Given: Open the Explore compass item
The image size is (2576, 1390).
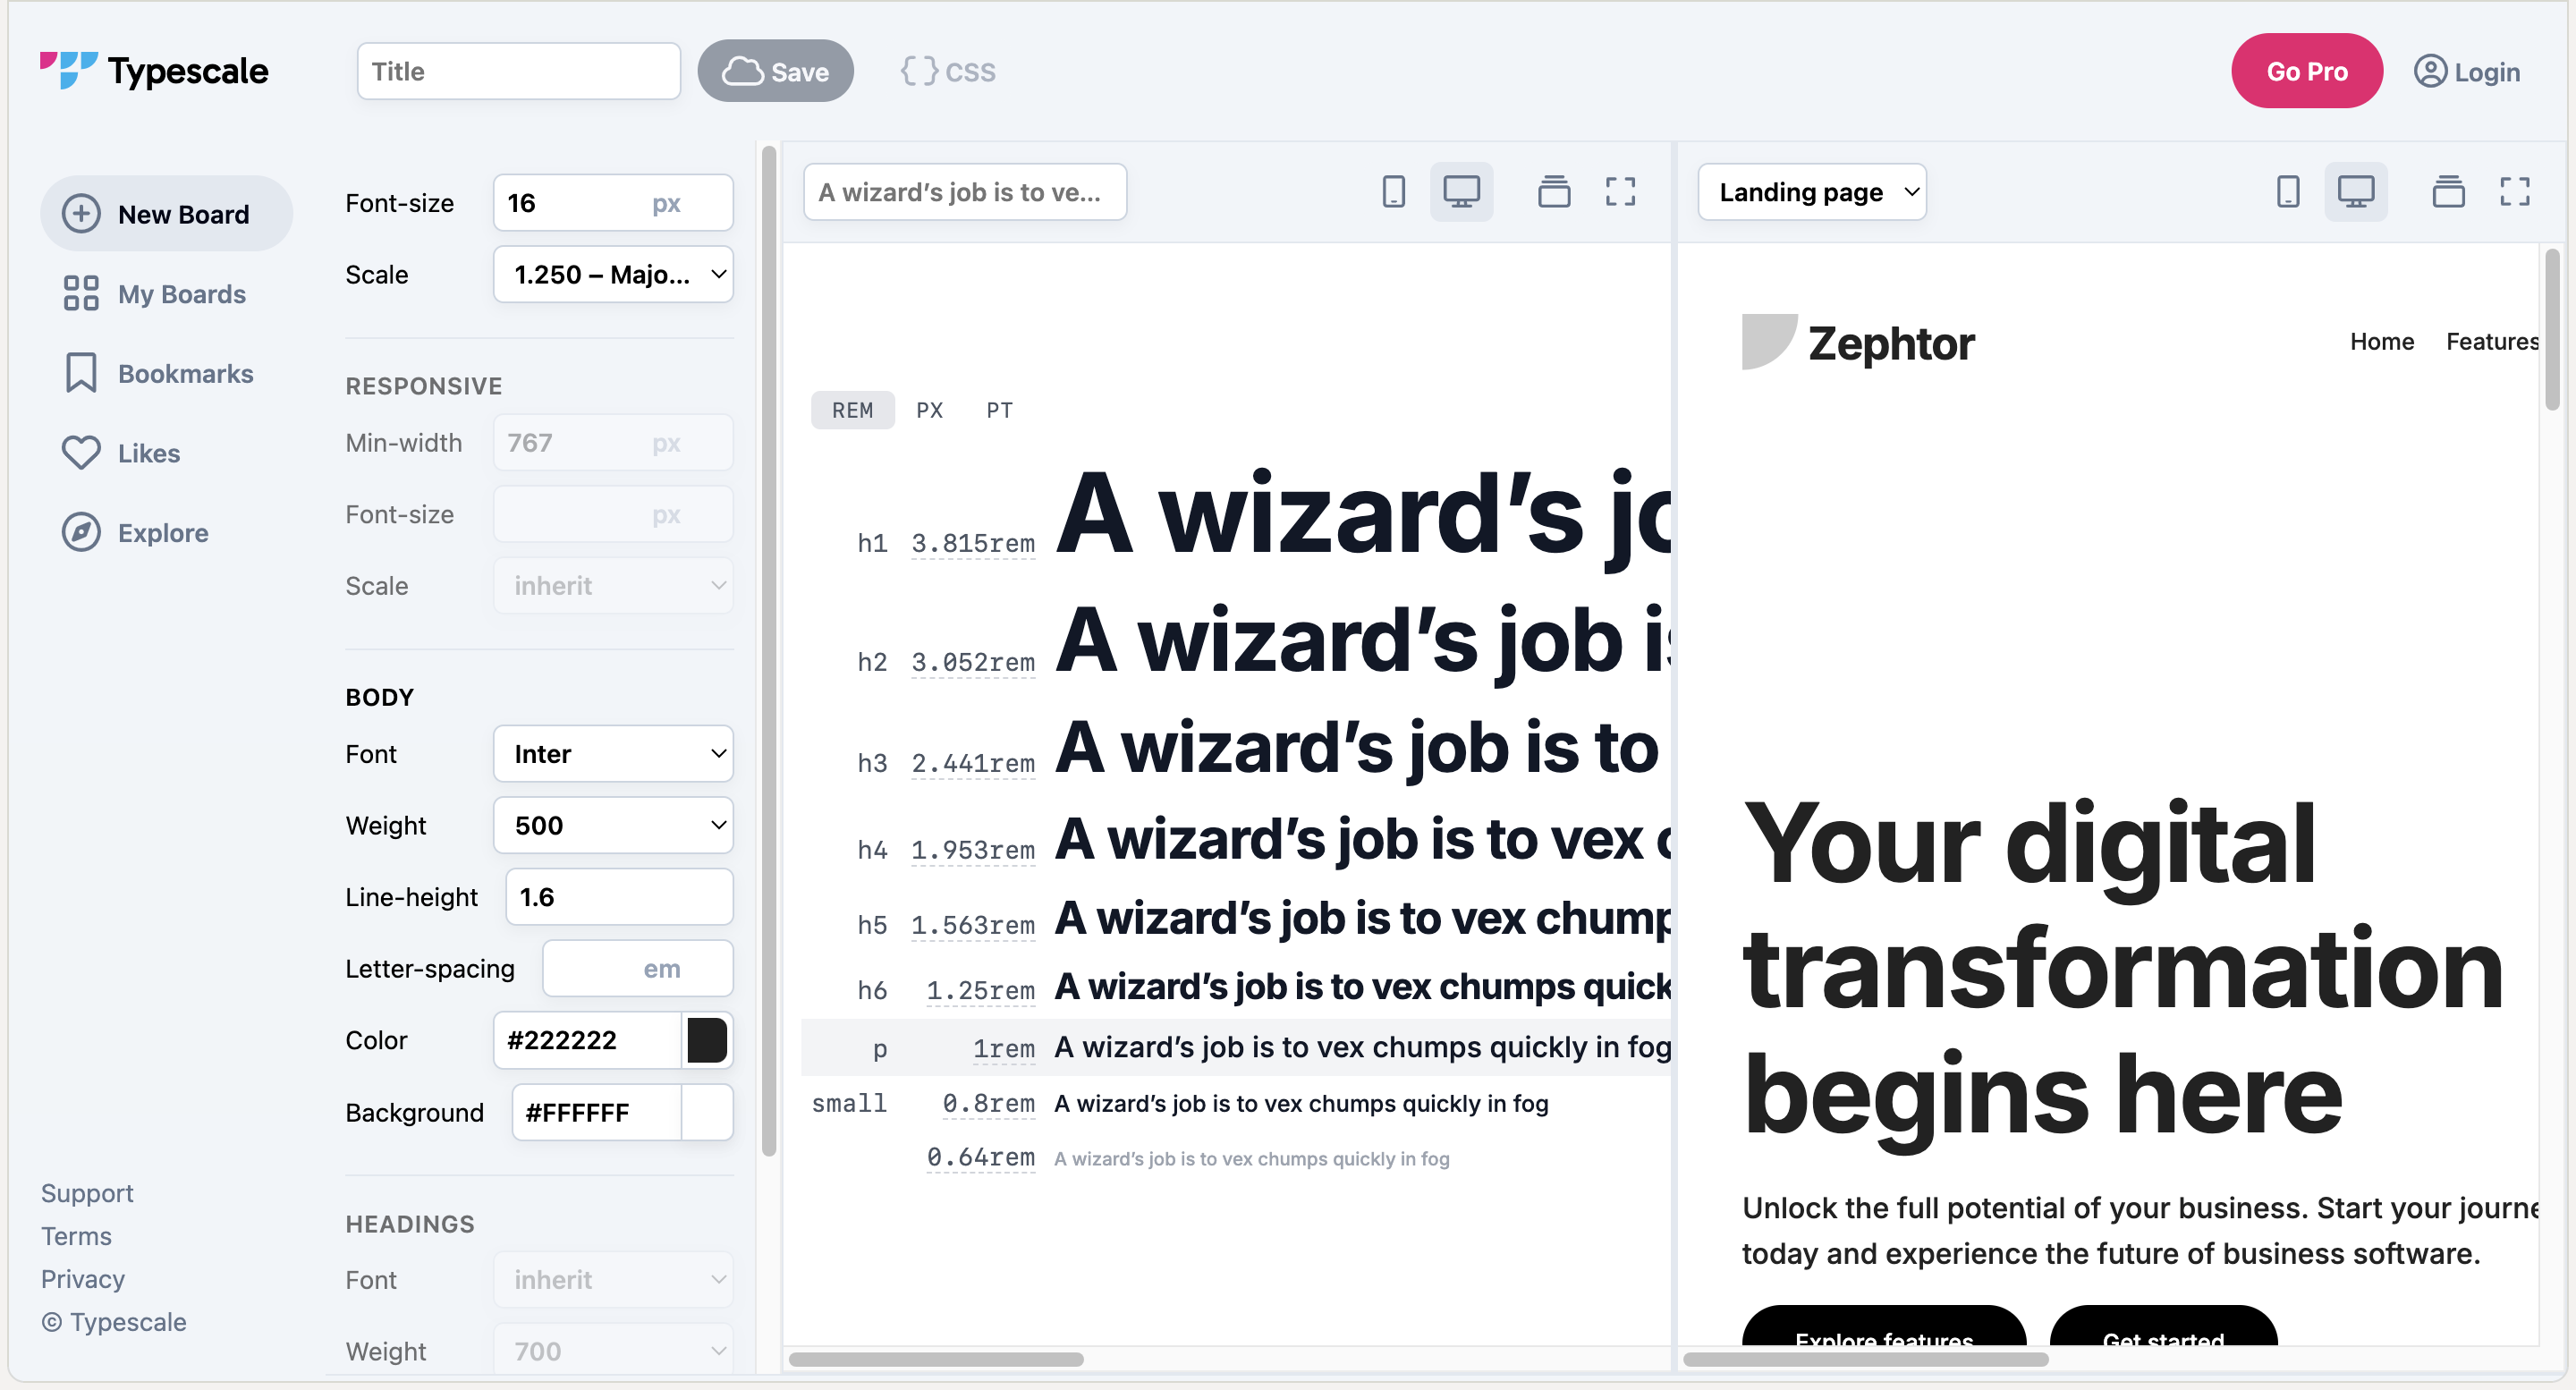Looking at the screenshot, I should pos(162,532).
